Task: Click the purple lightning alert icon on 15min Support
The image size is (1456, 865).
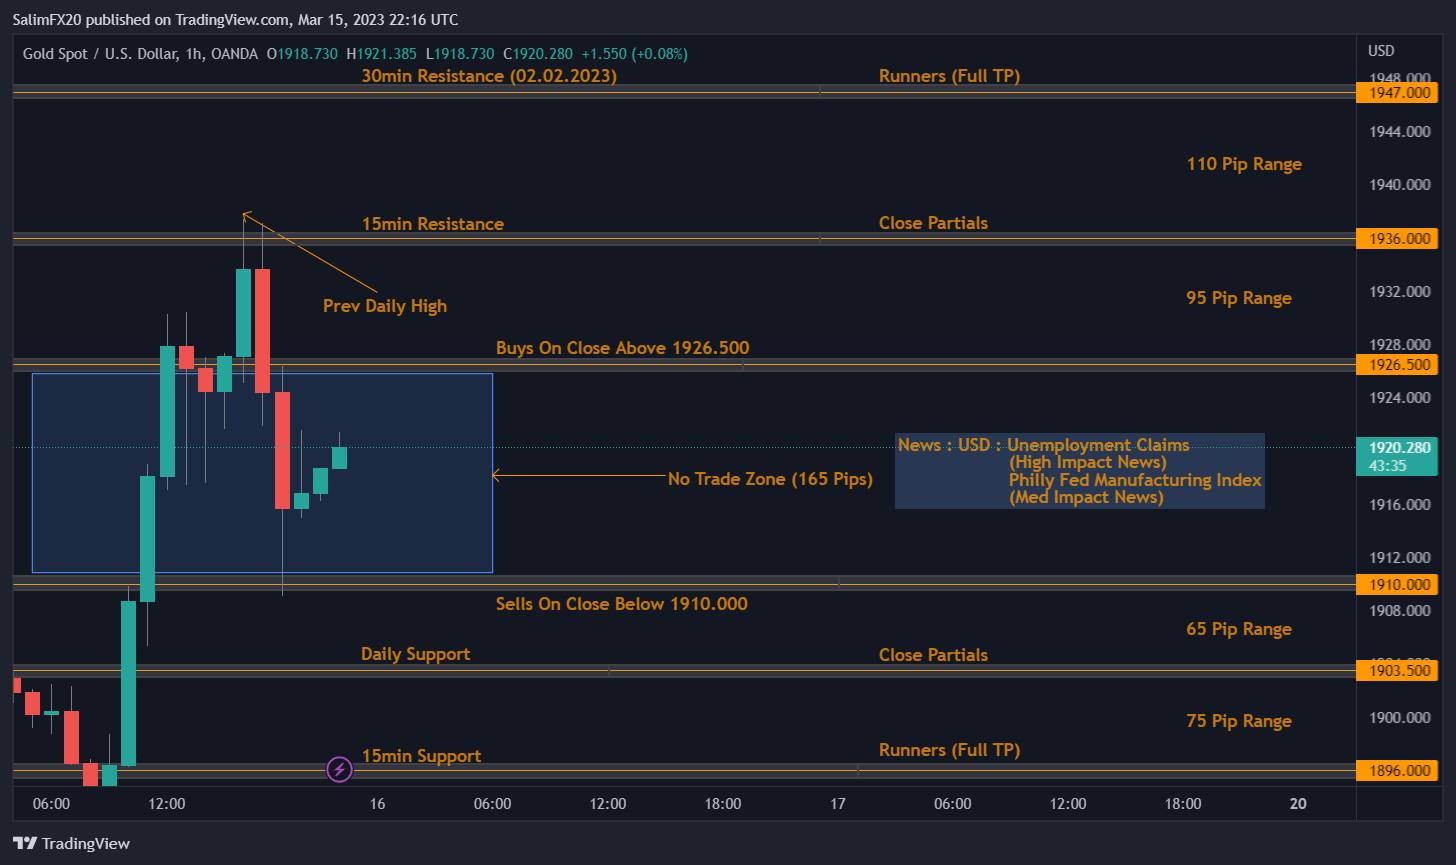Action: coord(338,769)
